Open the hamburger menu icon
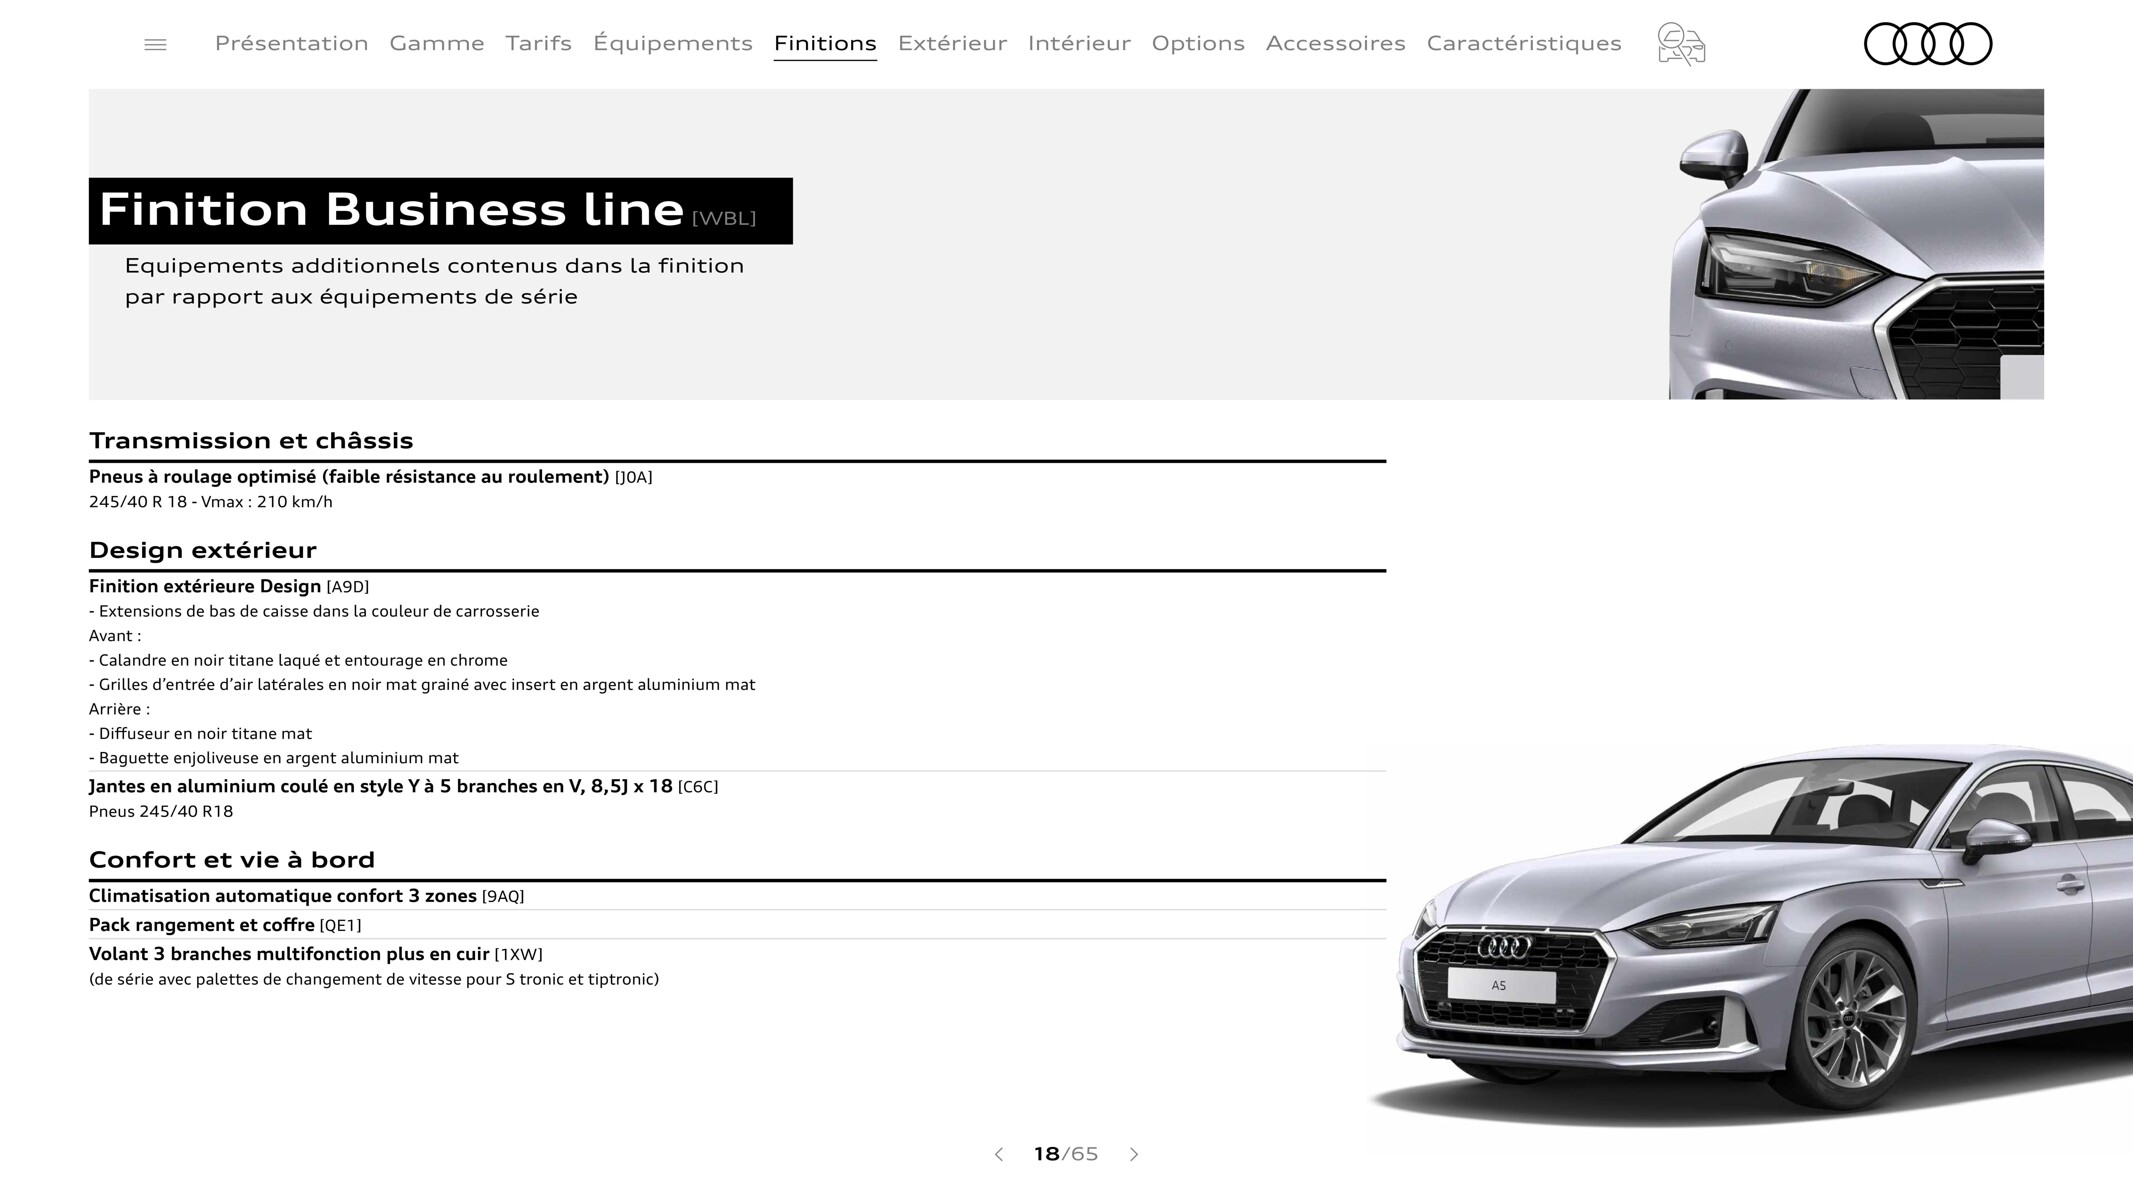Viewport: 2133px width, 1200px height. (155, 44)
